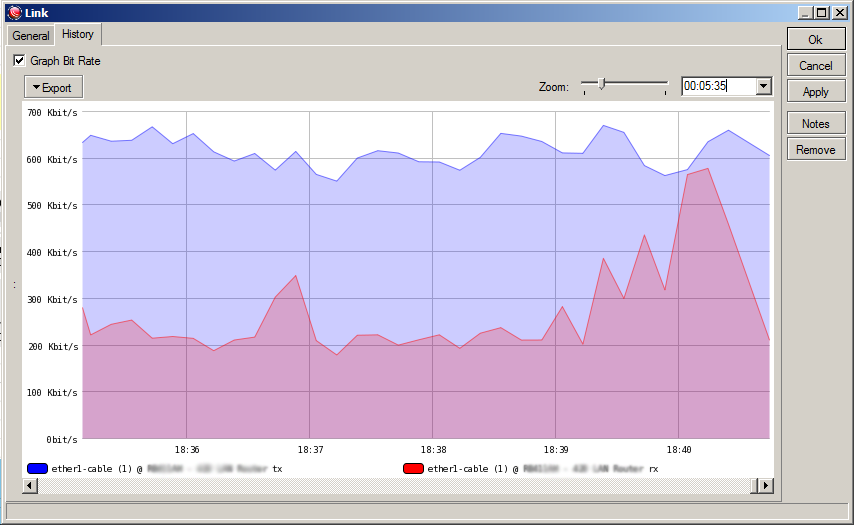Switch to the General tab
Screen dimensions: 854x525
[31, 36]
